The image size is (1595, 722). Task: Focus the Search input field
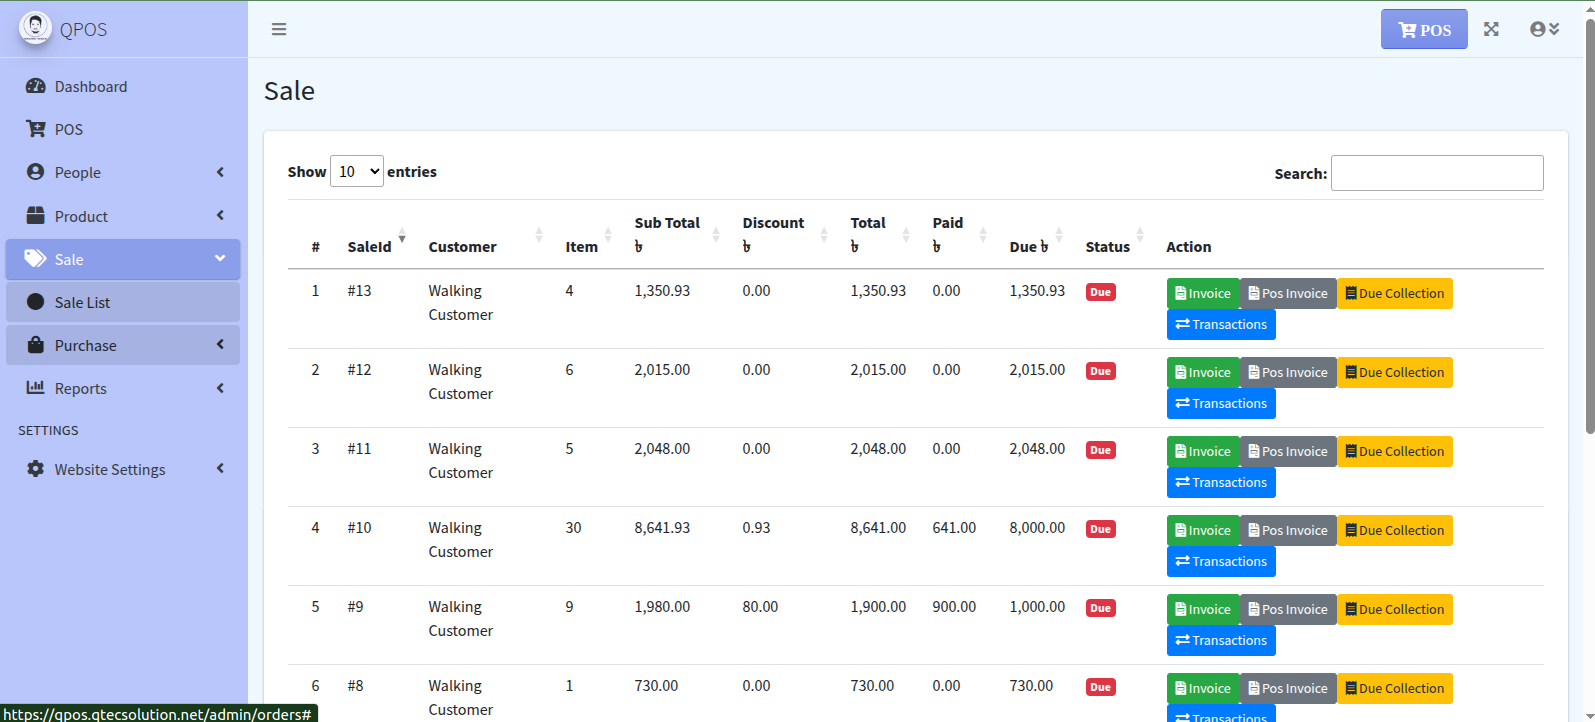coord(1437,173)
